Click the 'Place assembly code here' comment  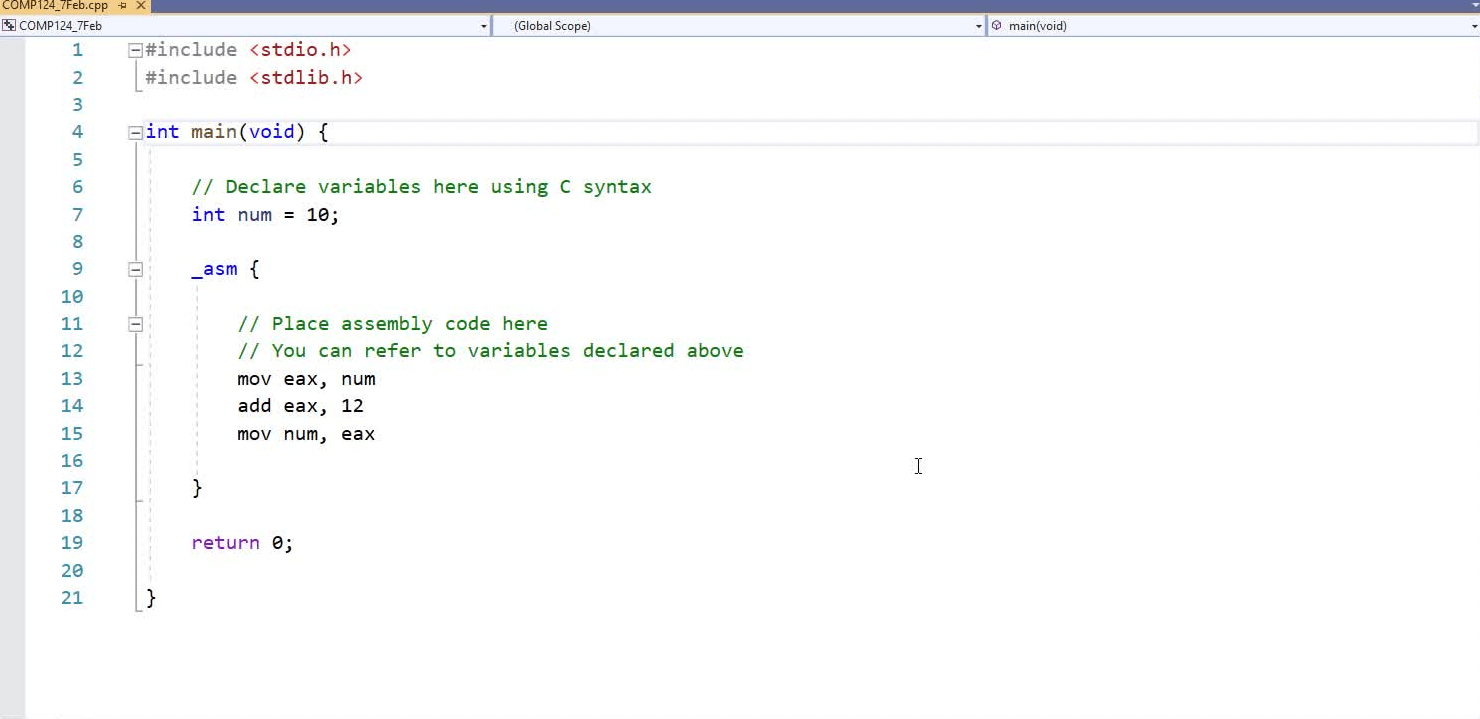pos(392,324)
